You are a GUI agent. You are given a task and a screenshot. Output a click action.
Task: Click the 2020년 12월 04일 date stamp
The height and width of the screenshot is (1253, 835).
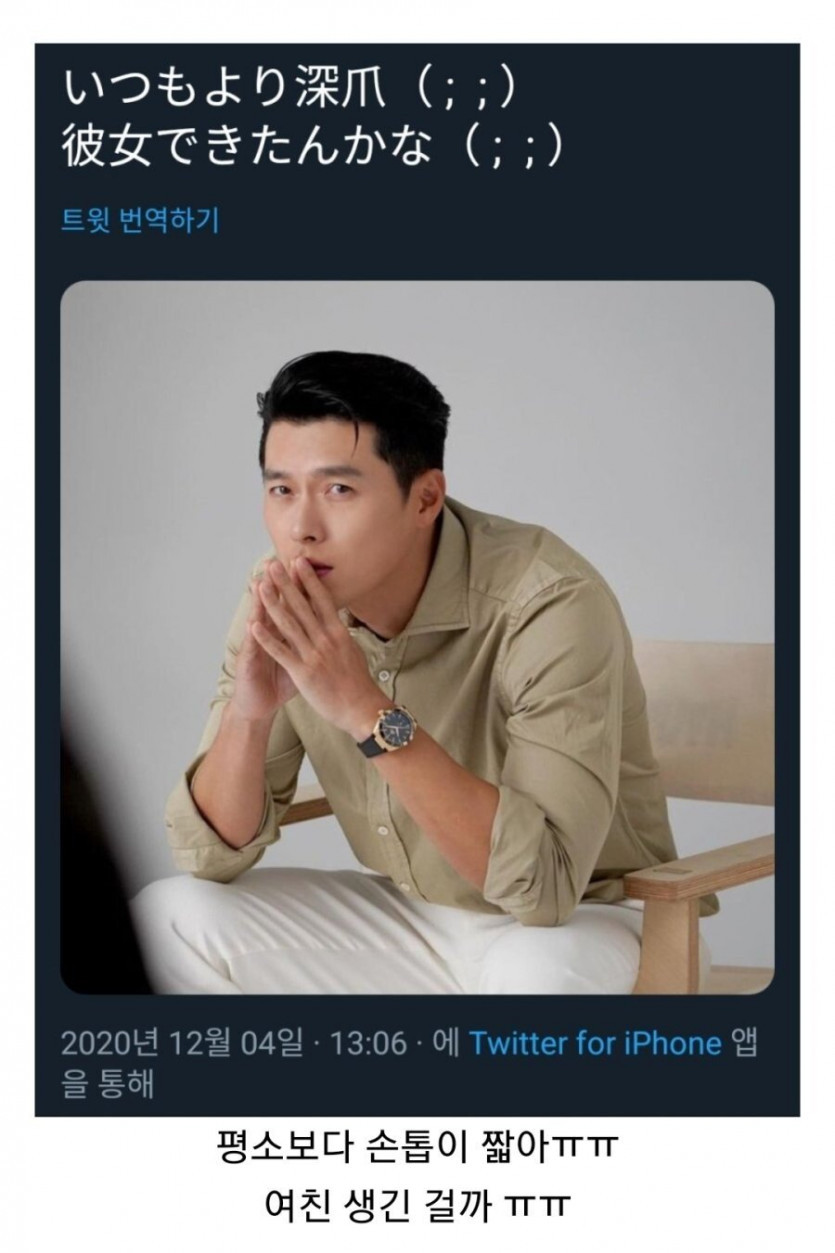[x=181, y=1044]
